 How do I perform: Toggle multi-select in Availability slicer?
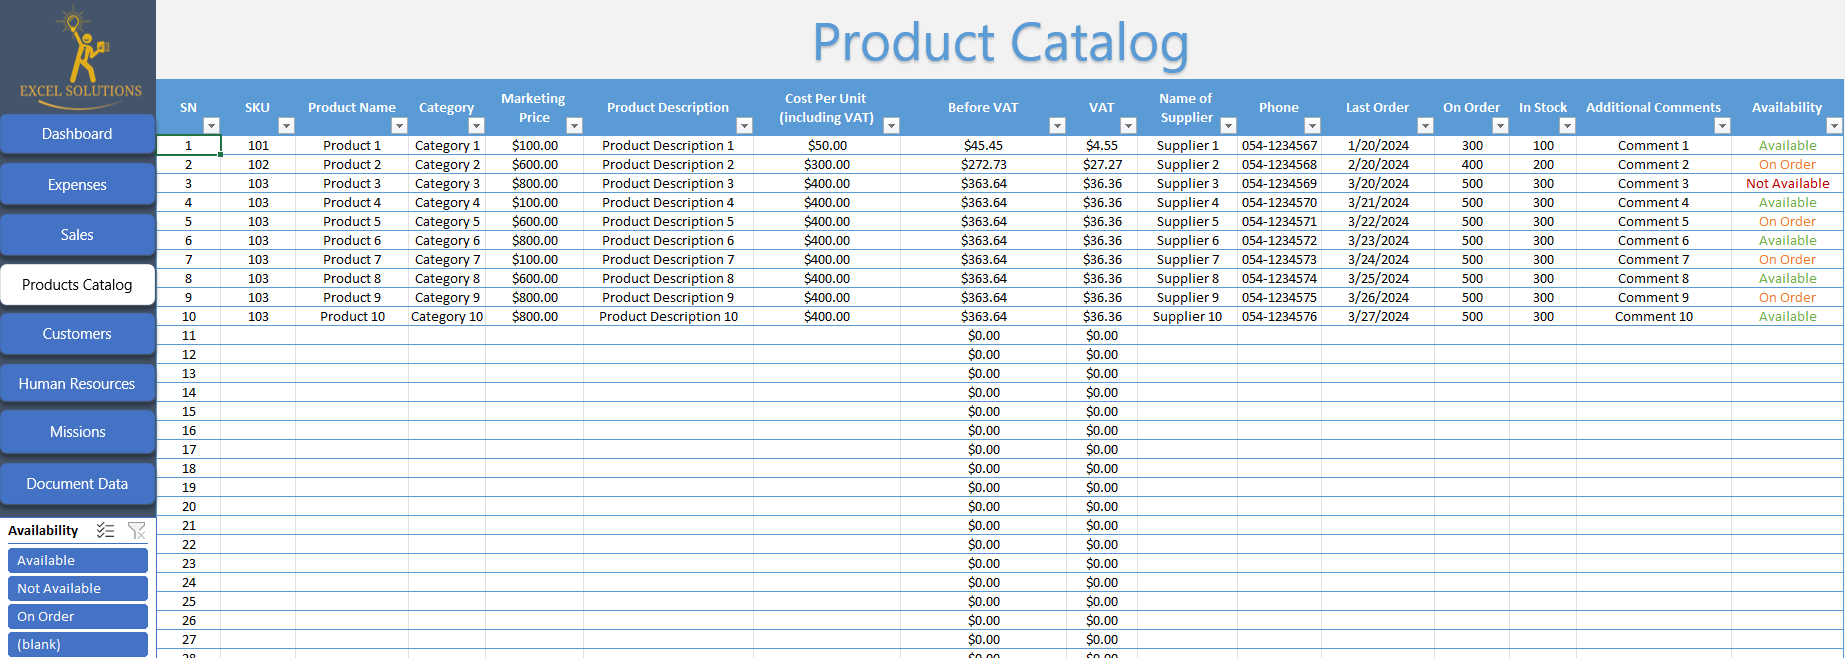point(105,531)
